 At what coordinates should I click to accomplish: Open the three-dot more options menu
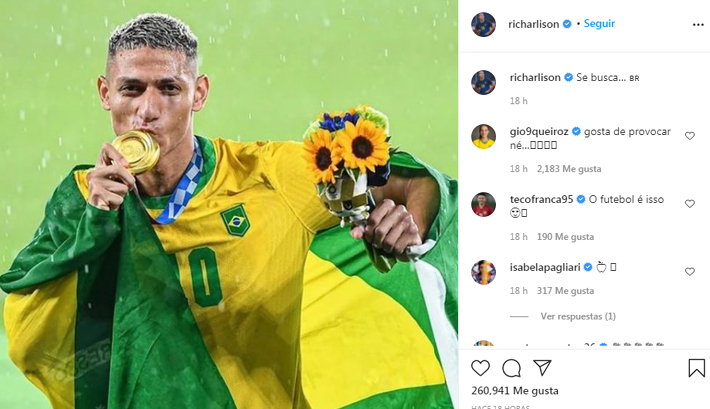click(698, 24)
